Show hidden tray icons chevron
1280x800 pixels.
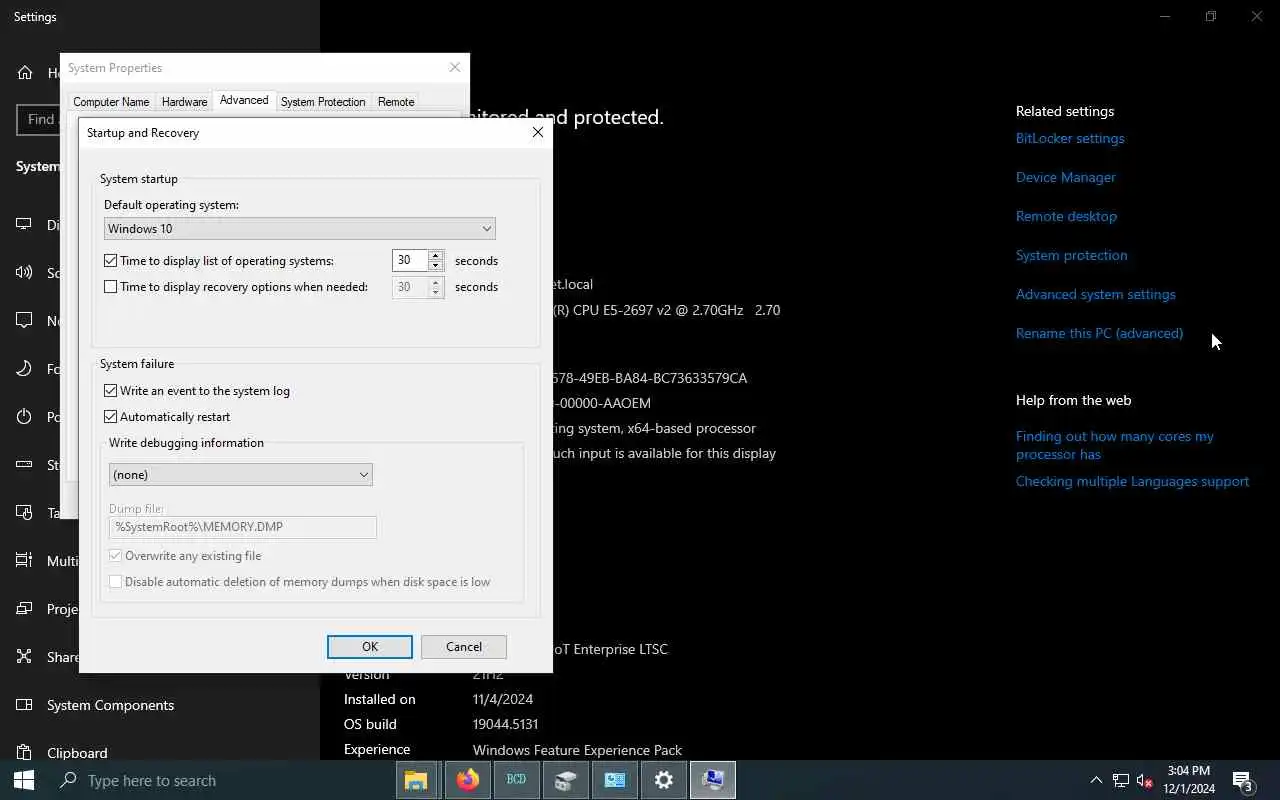[1096, 781]
